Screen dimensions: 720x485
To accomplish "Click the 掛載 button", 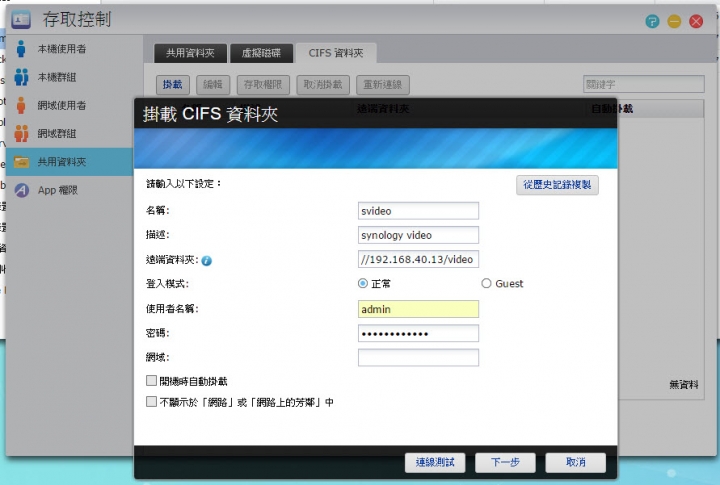I will click(173, 85).
